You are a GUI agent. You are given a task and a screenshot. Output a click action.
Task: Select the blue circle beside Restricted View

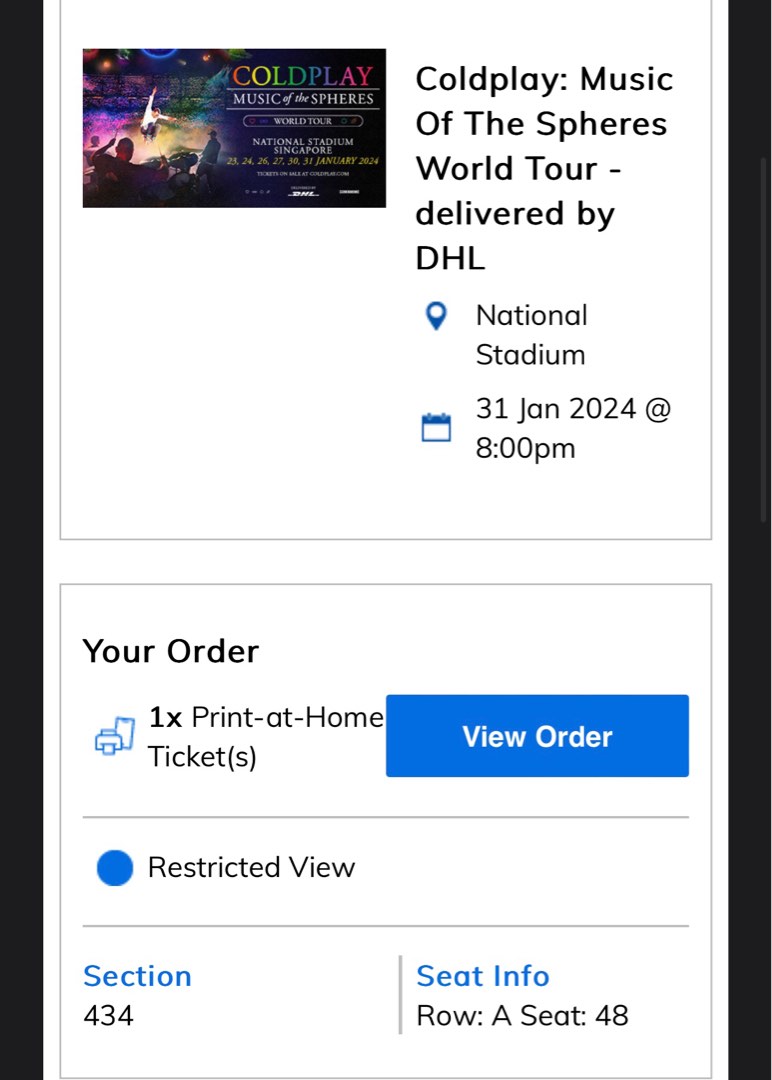tap(115, 867)
